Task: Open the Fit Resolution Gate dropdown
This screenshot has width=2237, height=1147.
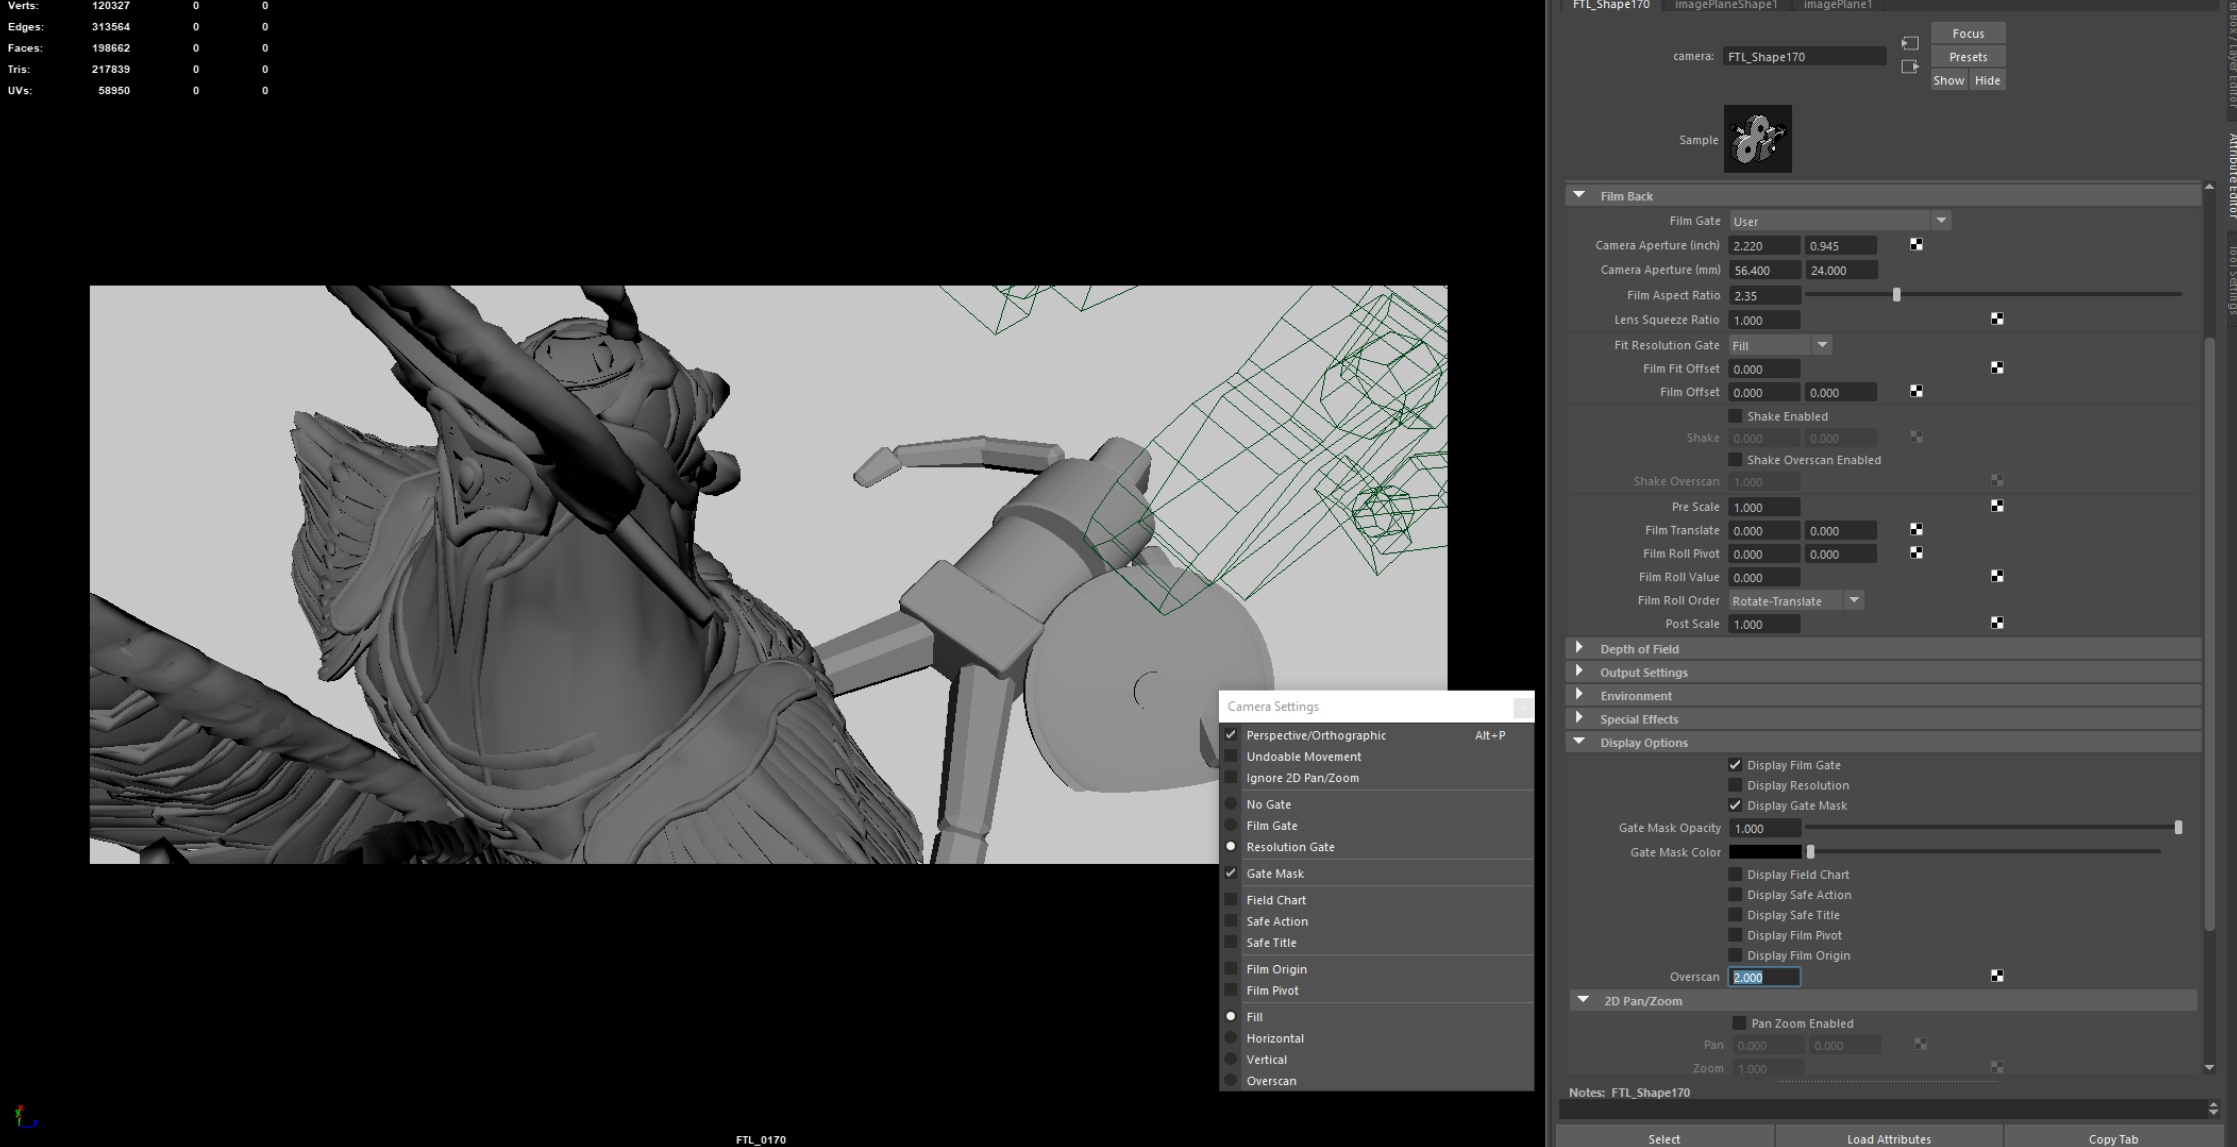Action: (x=1780, y=345)
